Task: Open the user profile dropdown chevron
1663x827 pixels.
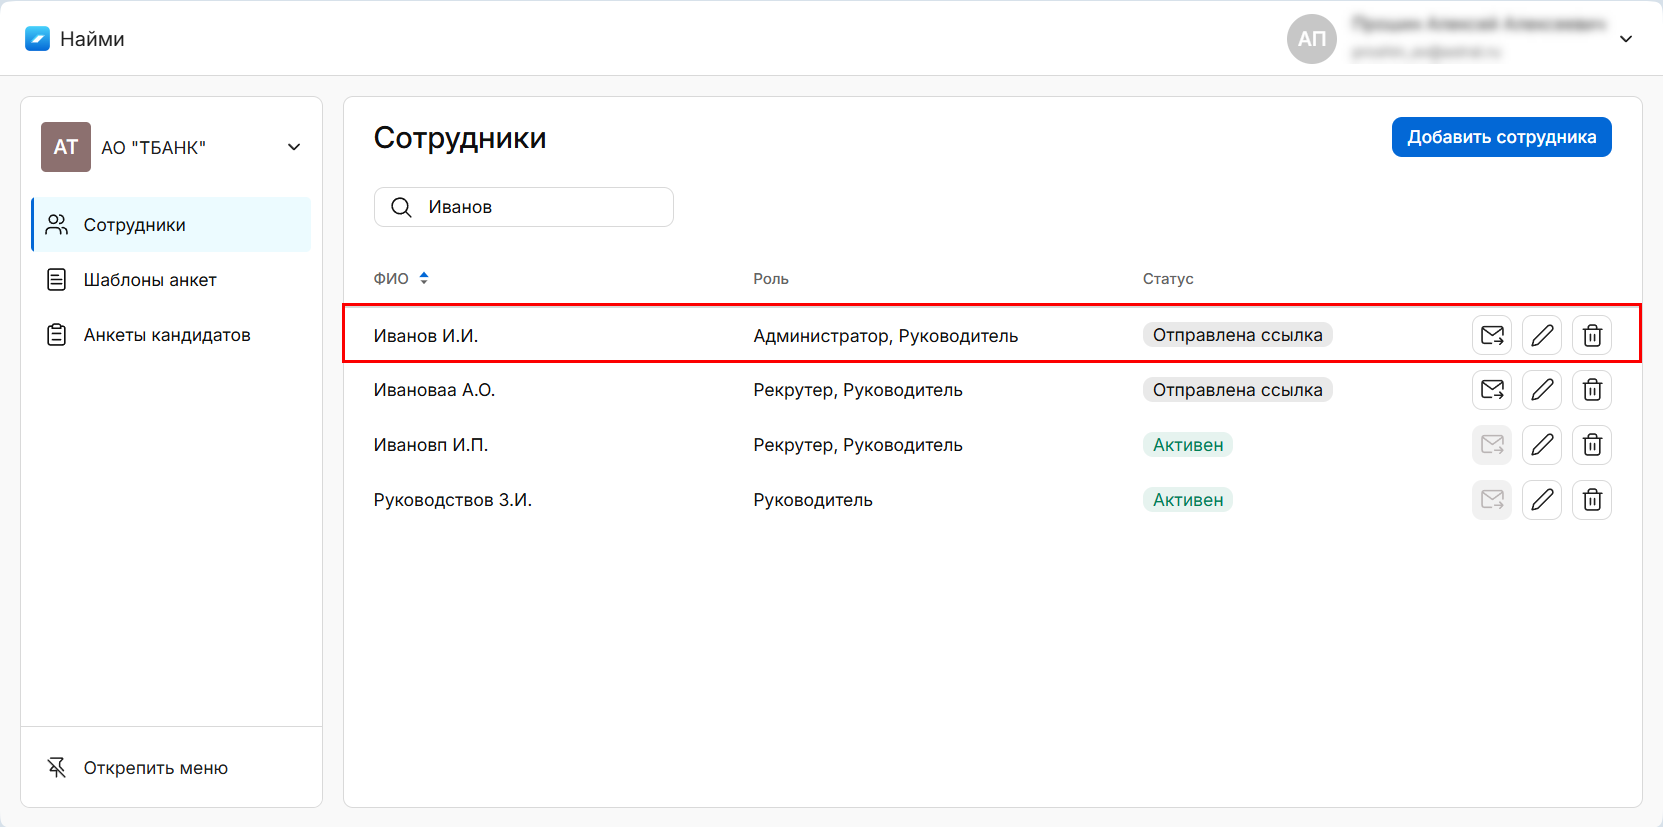Action: [1625, 39]
